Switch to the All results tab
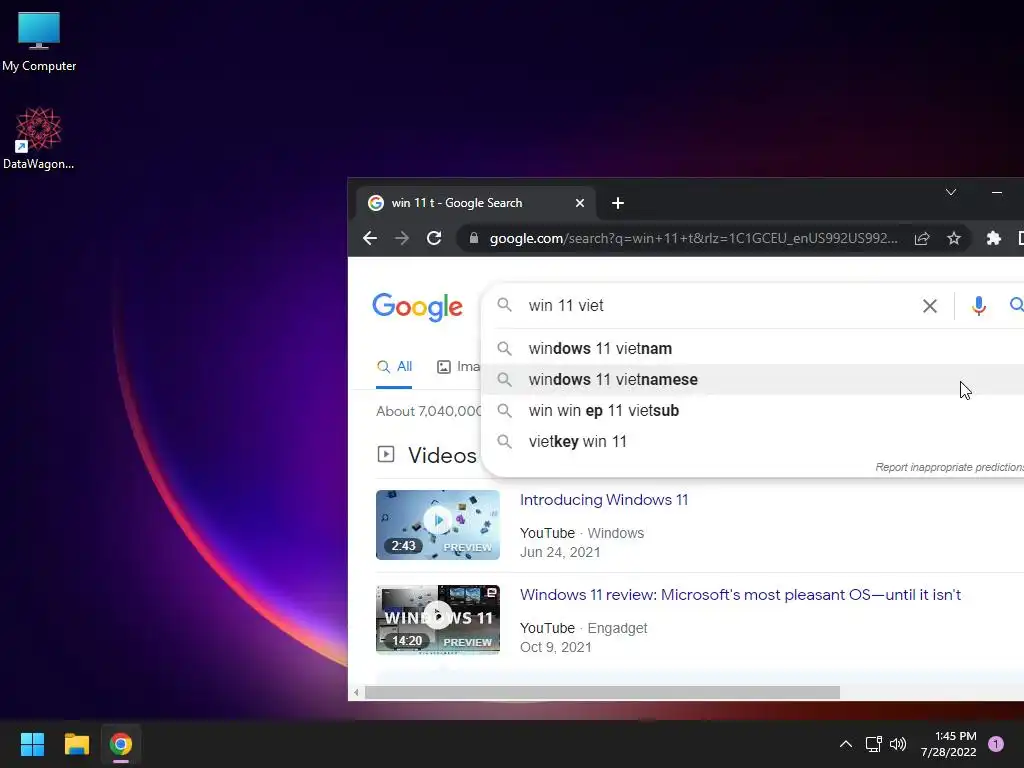The height and width of the screenshot is (768, 1024). pyautogui.click(x=394, y=366)
